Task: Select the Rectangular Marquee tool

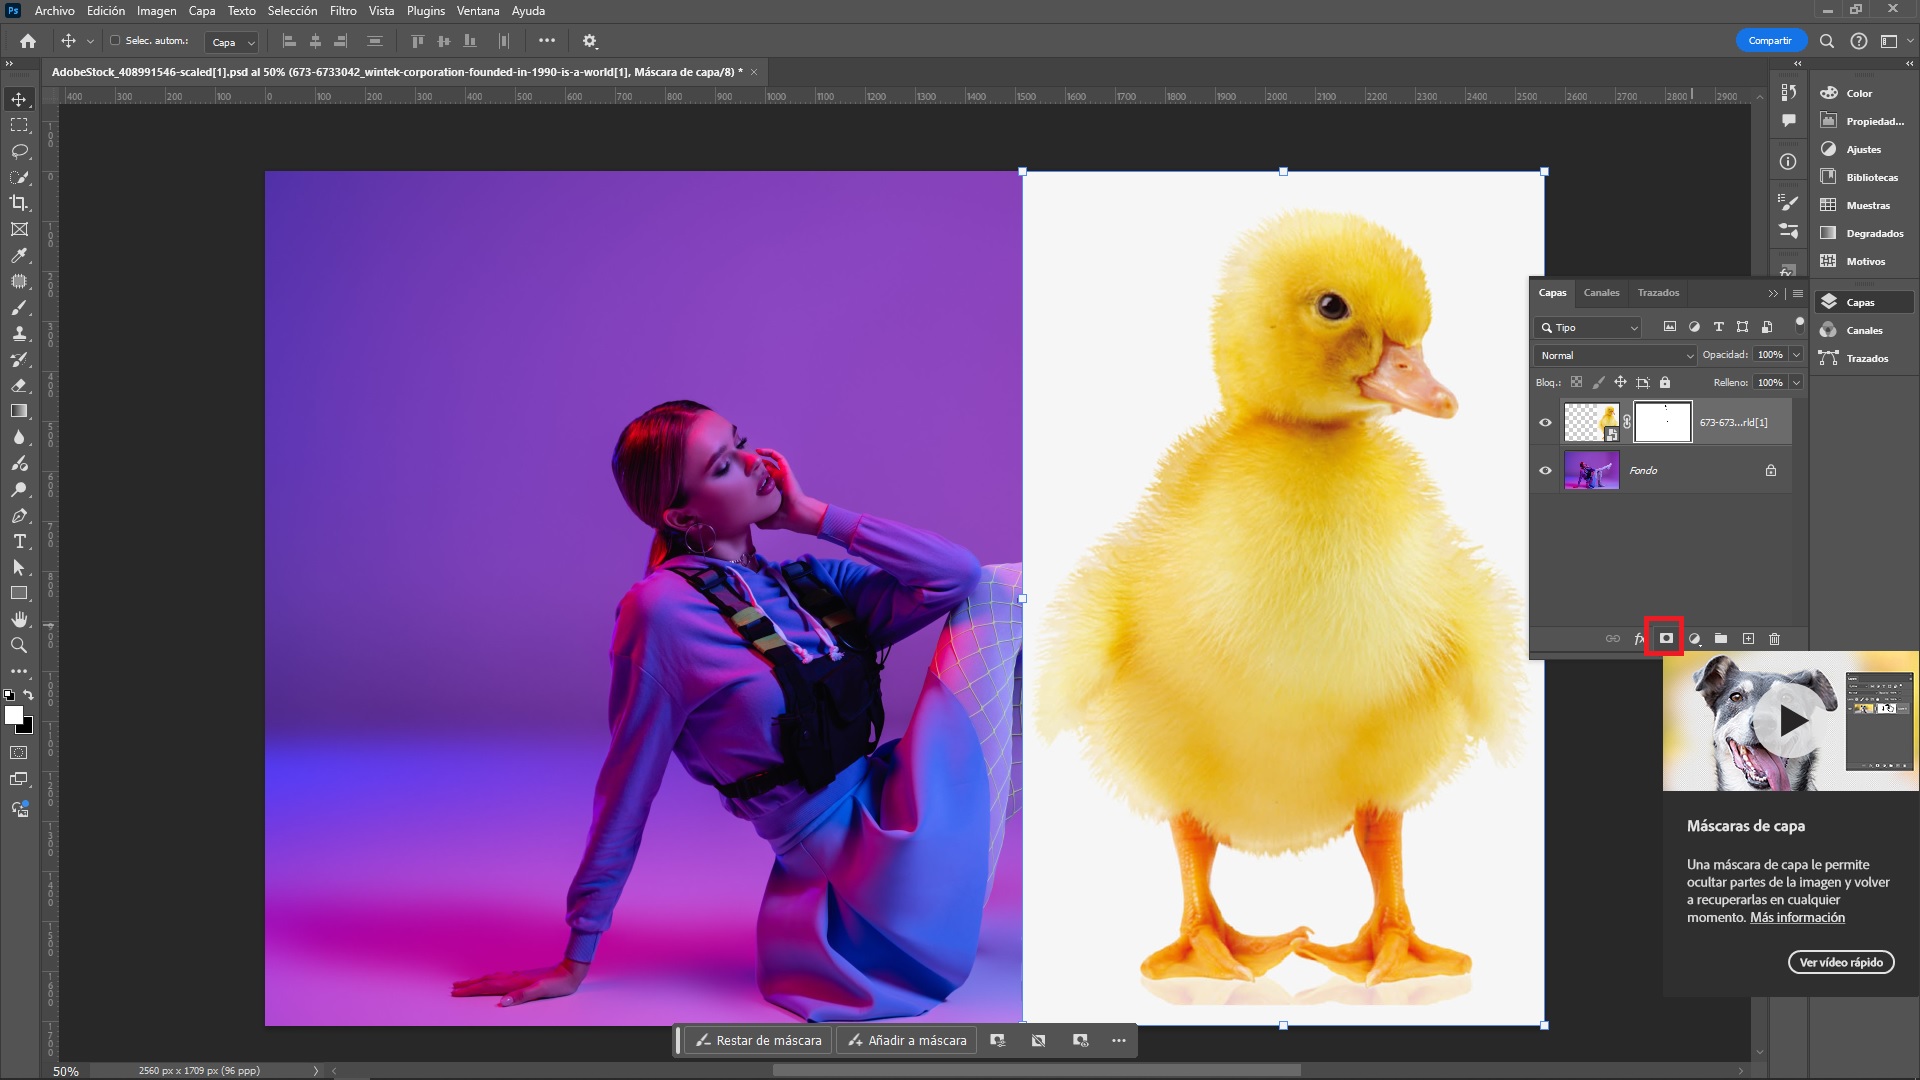Action: [19, 125]
